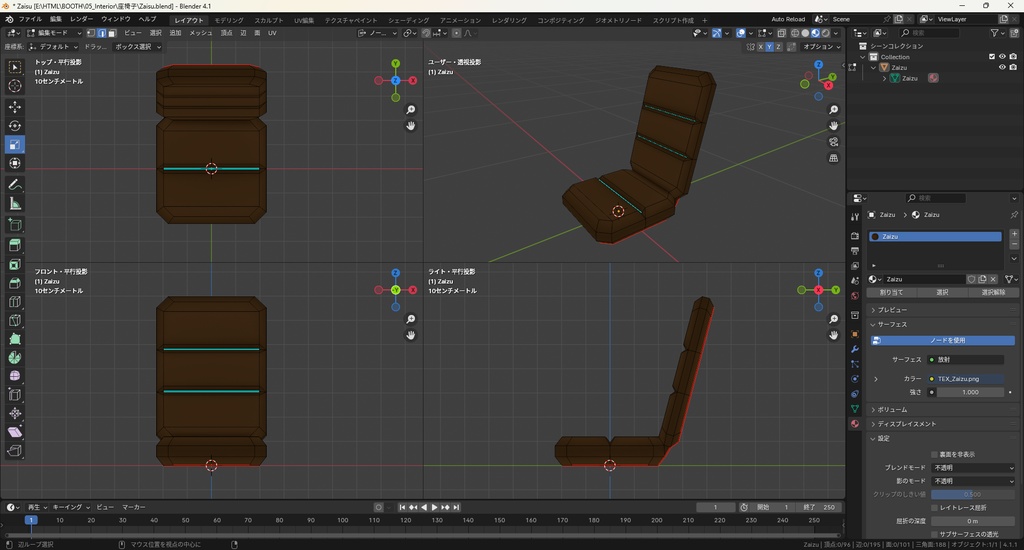Image resolution: width=1024 pixels, height=550 pixels.
Task: Toggle the レイトレース屈折 checkbox
Action: (x=935, y=508)
